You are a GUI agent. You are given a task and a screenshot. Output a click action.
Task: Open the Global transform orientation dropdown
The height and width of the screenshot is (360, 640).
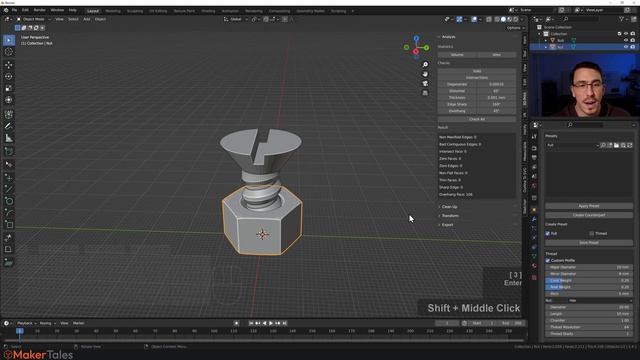[236, 19]
